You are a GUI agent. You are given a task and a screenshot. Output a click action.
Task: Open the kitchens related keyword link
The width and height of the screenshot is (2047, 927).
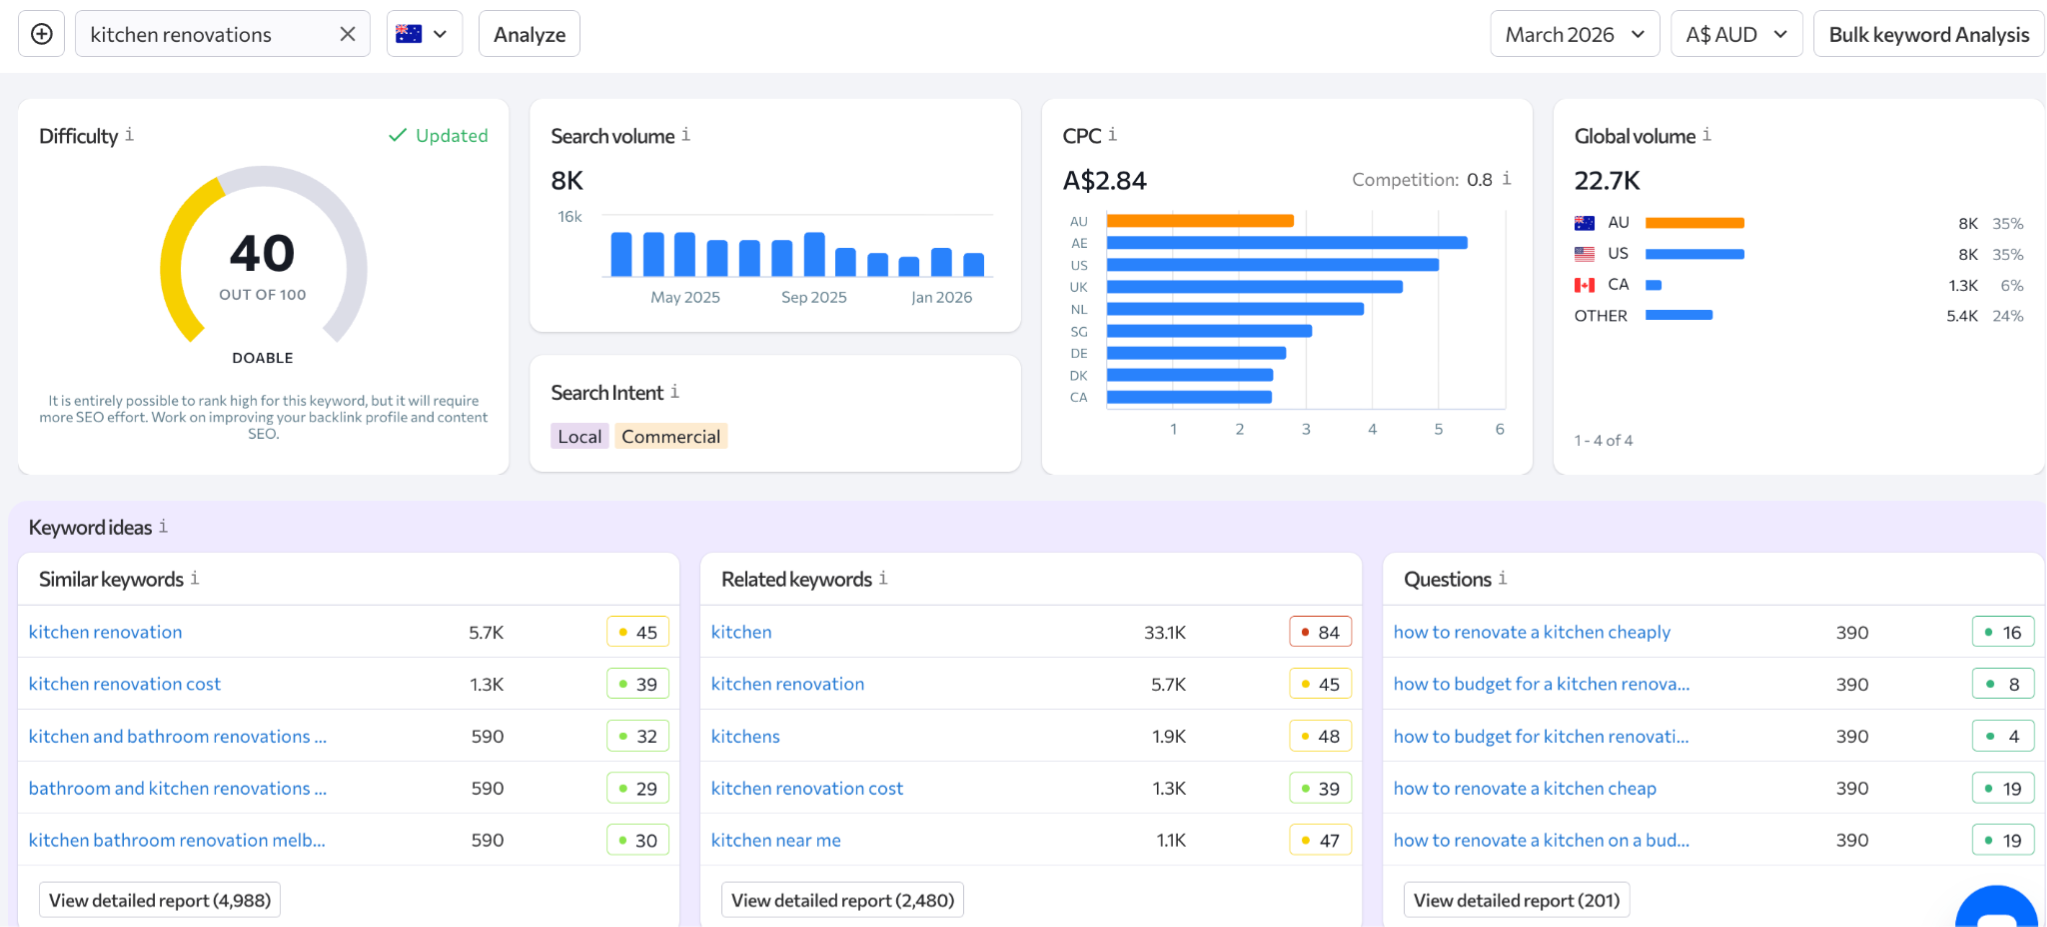click(x=745, y=736)
